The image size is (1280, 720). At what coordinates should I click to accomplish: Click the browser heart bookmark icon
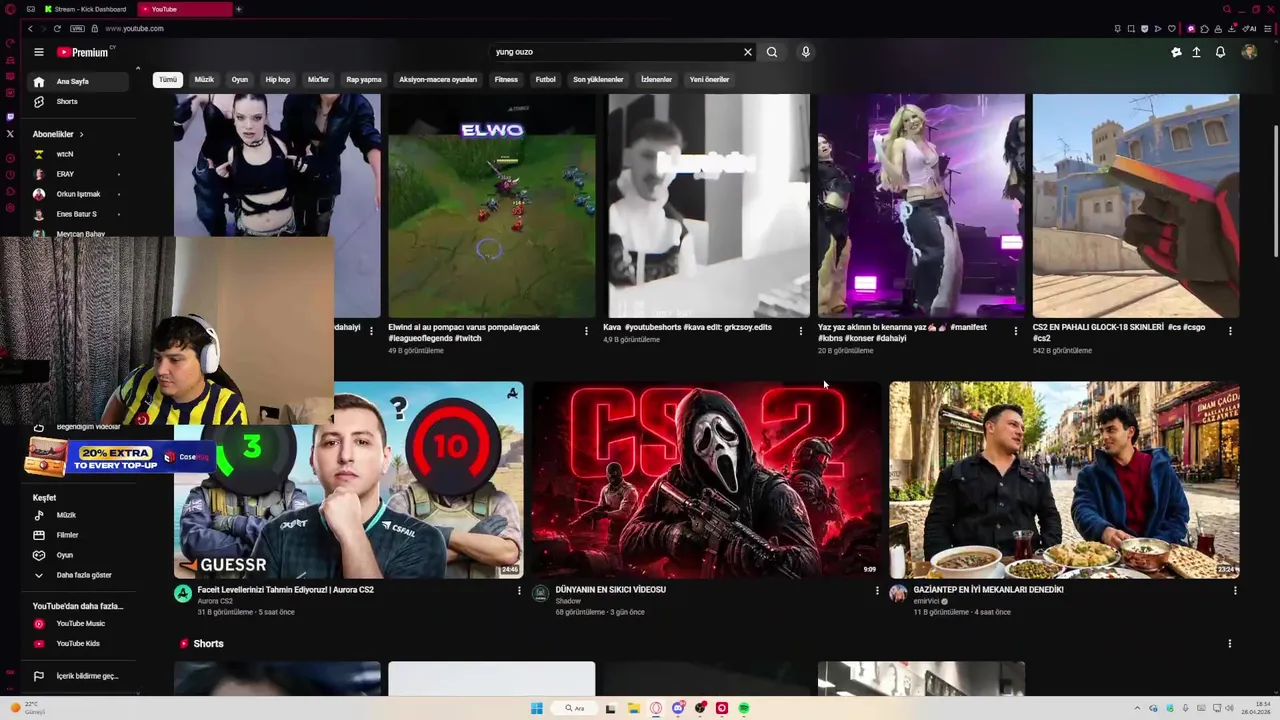pyautogui.click(x=1171, y=29)
